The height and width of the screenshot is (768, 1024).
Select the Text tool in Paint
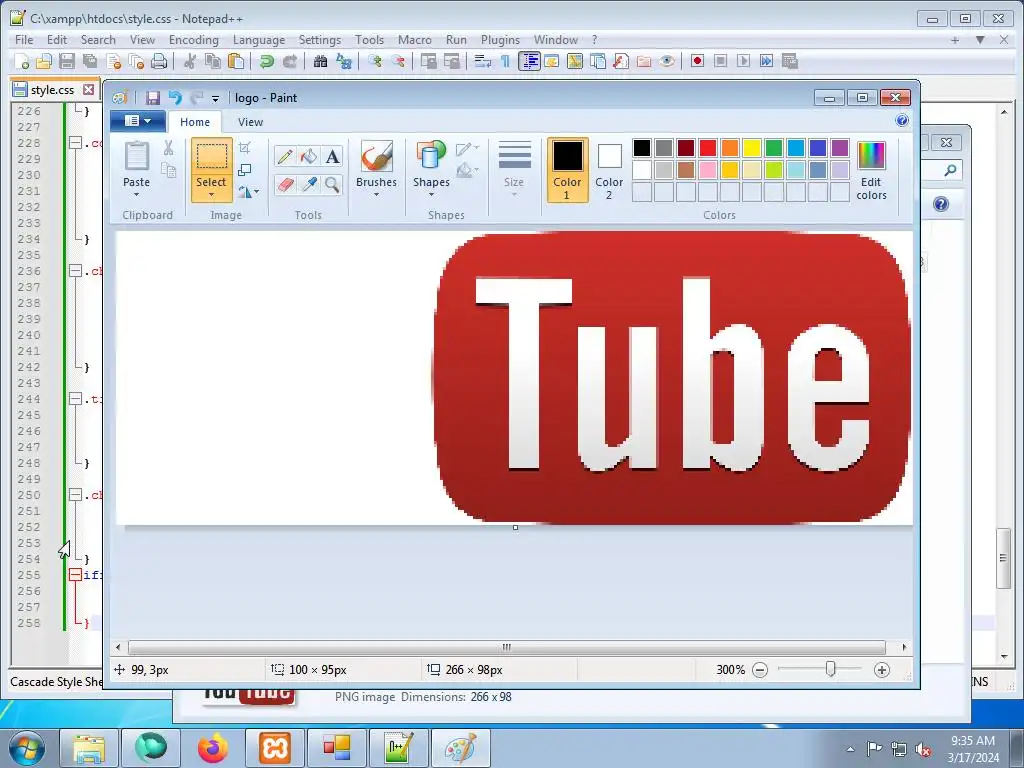tap(332, 157)
